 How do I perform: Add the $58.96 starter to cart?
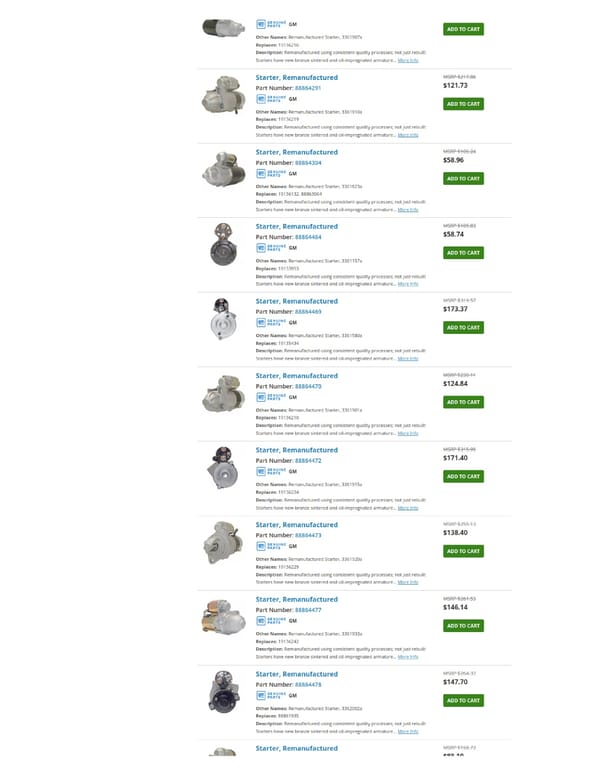tap(463, 179)
